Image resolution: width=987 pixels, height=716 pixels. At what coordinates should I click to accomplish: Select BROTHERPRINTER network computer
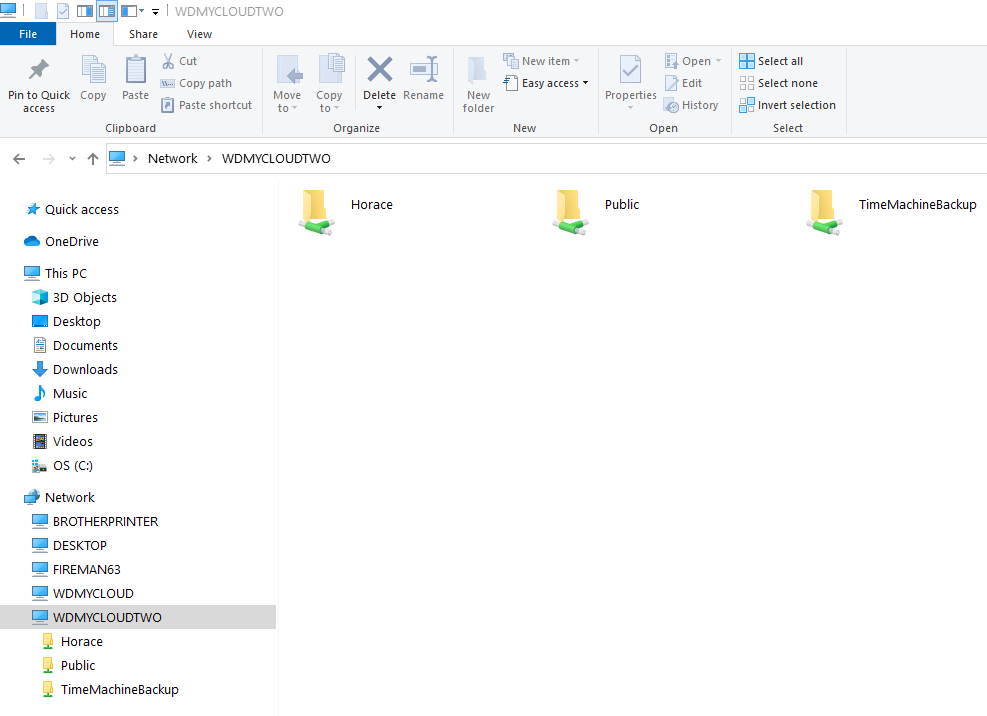105,521
